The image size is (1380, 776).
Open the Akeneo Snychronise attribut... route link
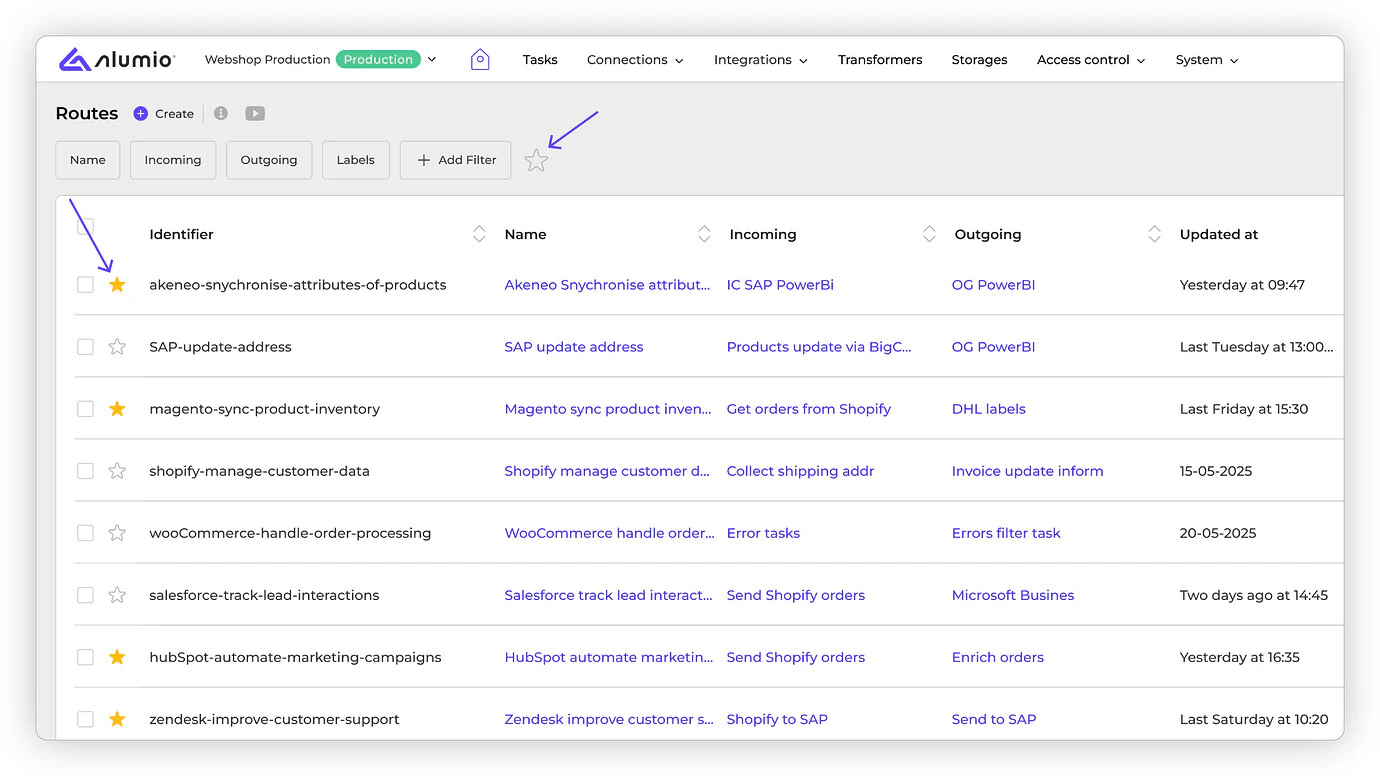607,285
